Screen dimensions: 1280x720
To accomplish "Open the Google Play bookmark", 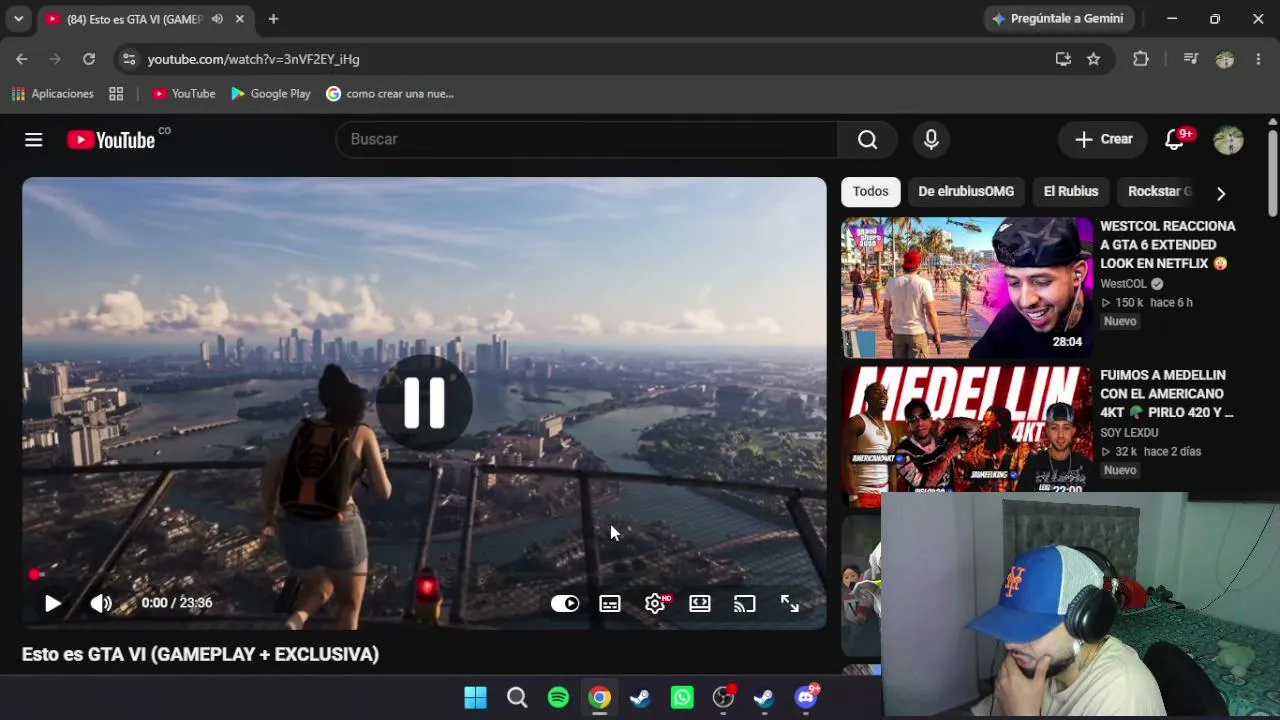I will click(271, 94).
